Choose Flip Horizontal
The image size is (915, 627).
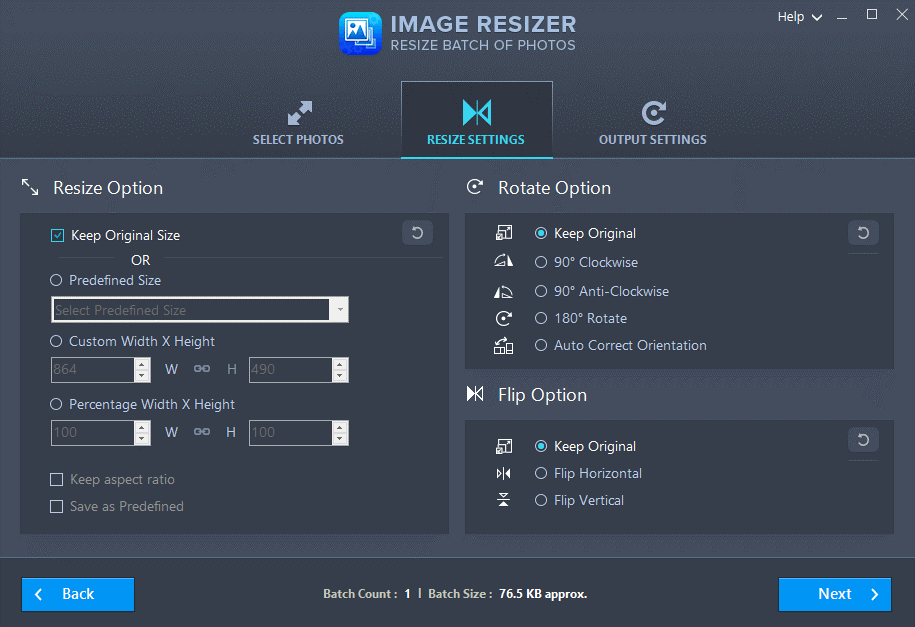point(541,473)
